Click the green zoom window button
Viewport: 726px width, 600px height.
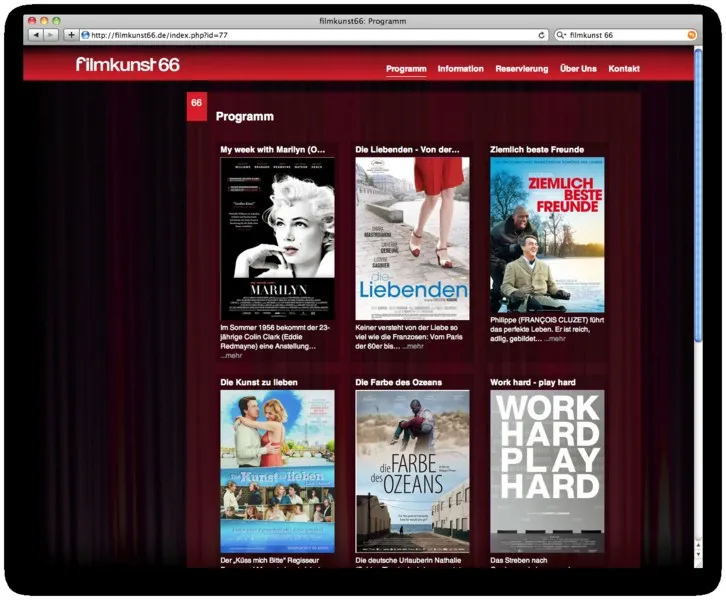56,20
